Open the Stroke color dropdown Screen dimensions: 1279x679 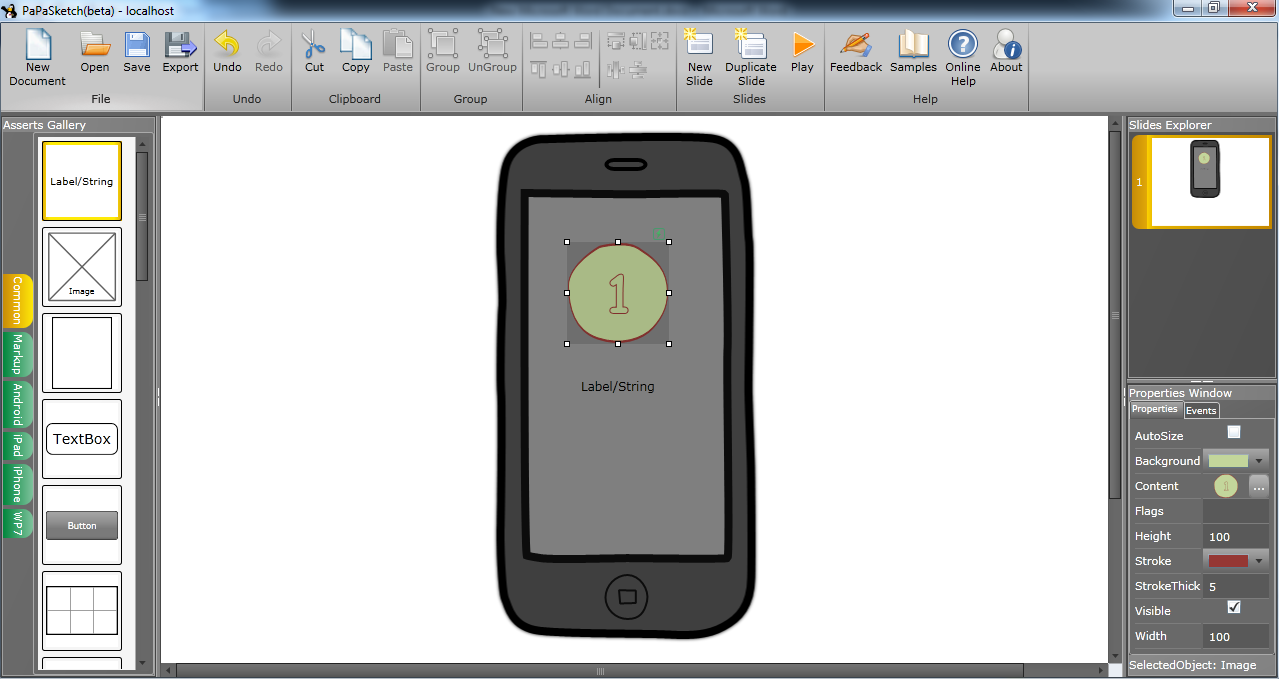(1259, 561)
